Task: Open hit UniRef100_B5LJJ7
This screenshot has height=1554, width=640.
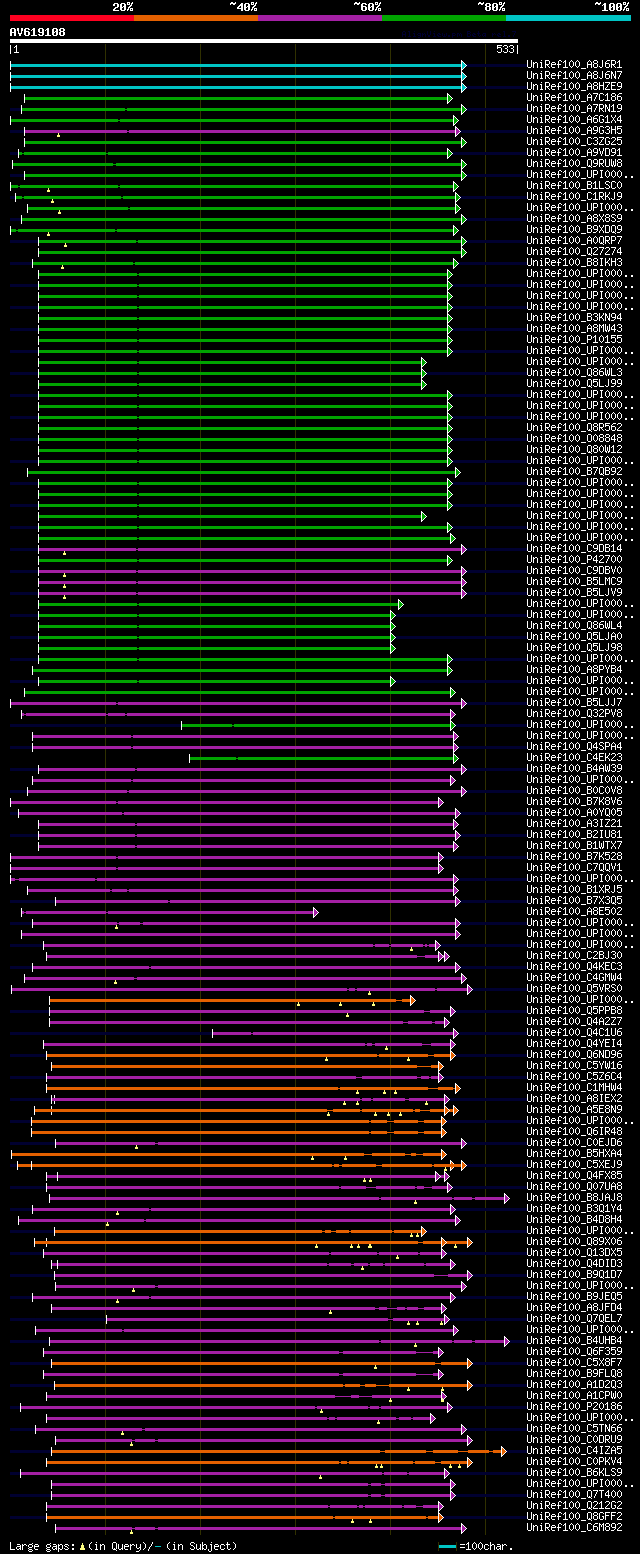Action: tap(574, 703)
